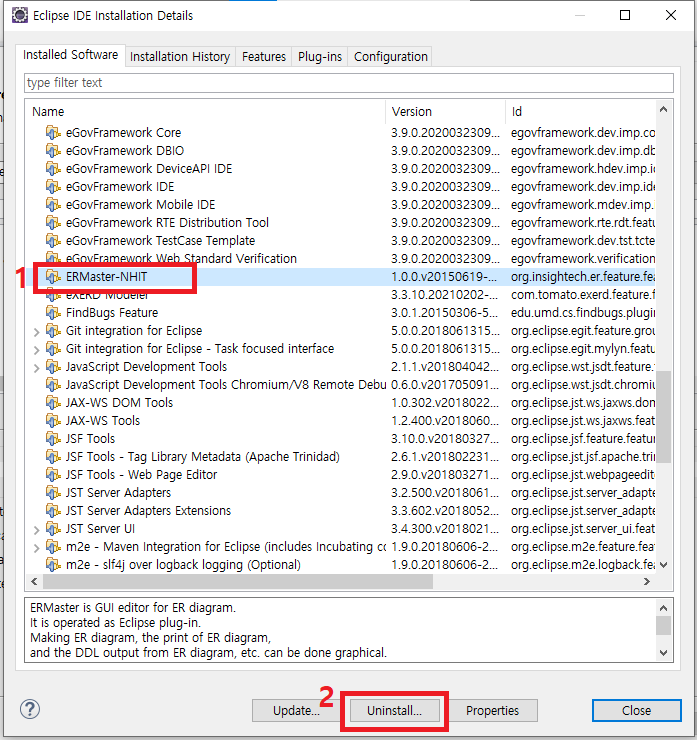Click the Update... button
The image size is (697, 740).
296,710
